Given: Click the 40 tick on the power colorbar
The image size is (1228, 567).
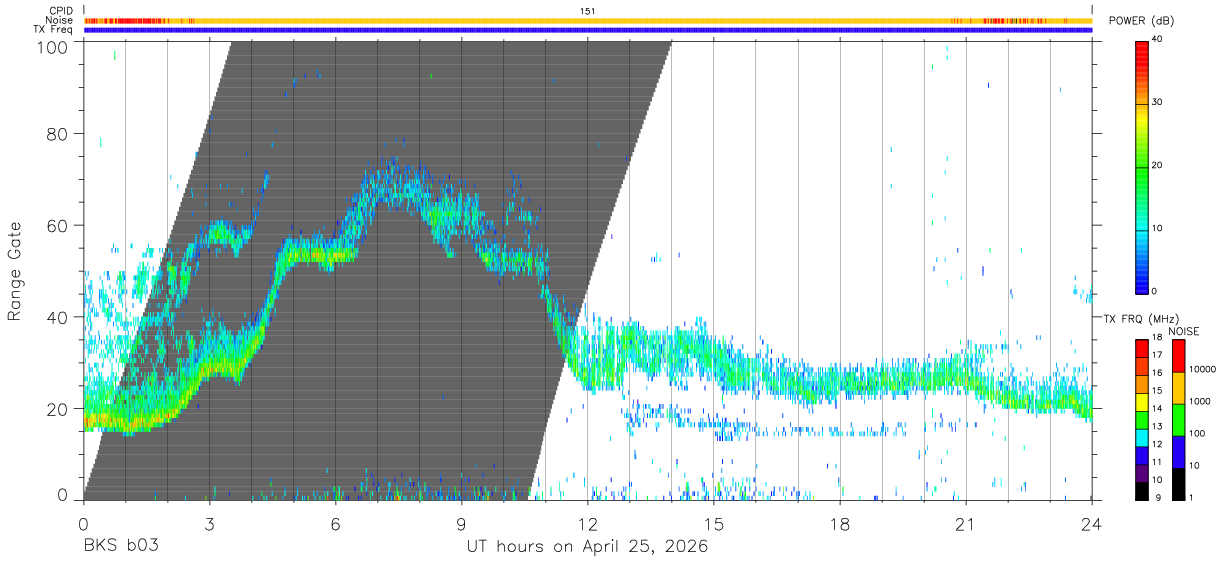Looking at the screenshot, I should [1157, 40].
